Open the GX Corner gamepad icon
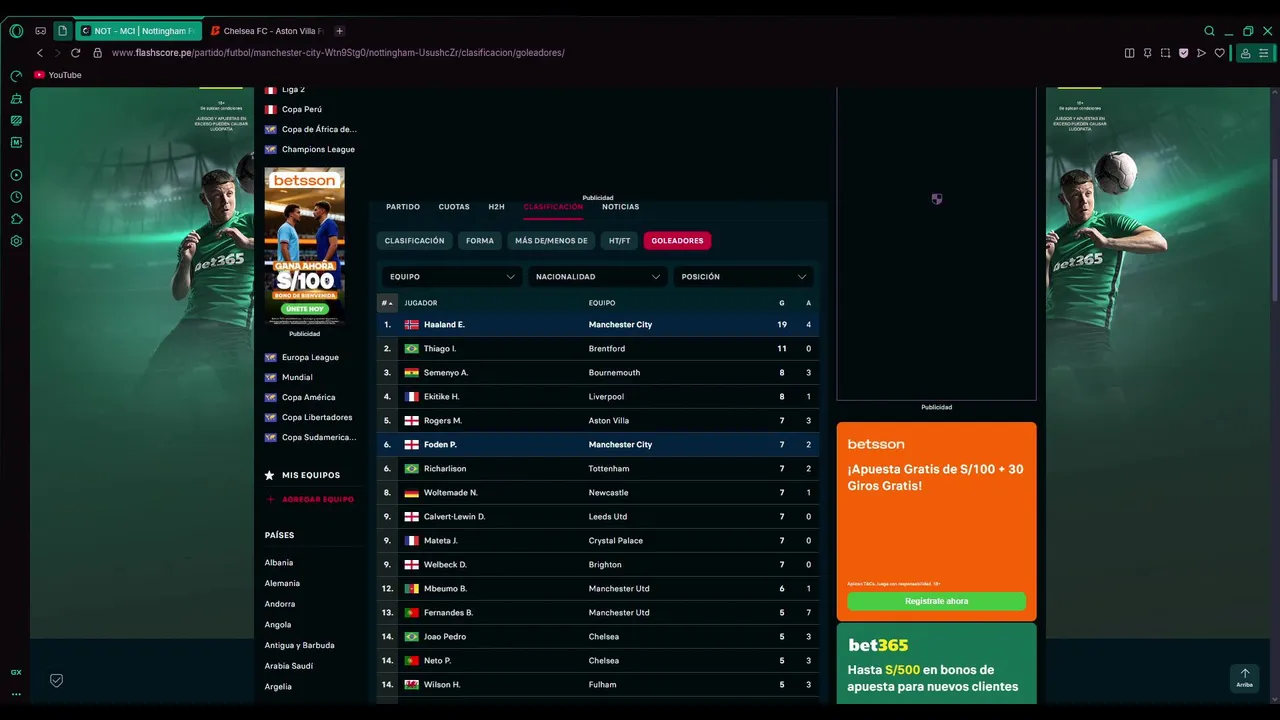1280x720 pixels. (40, 31)
